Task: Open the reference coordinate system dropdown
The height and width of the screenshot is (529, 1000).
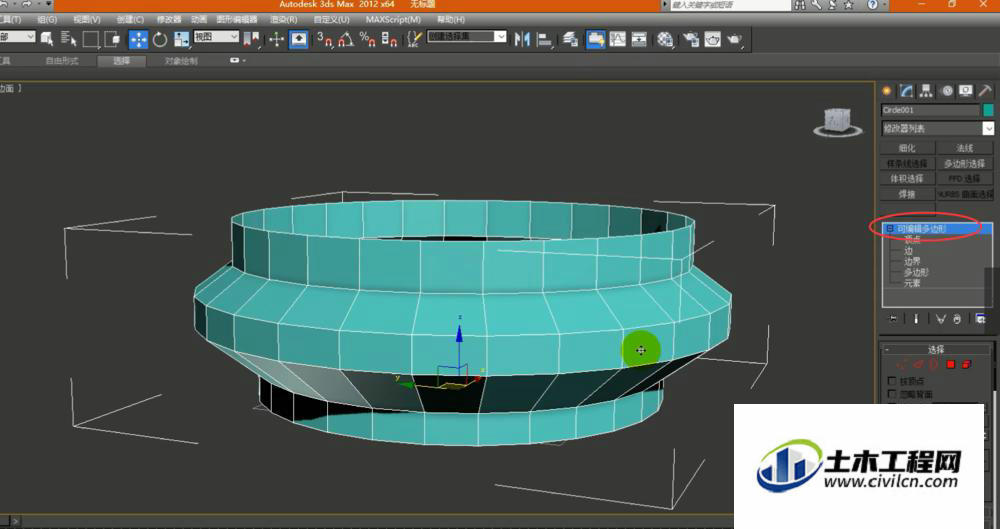Action: click(216, 37)
